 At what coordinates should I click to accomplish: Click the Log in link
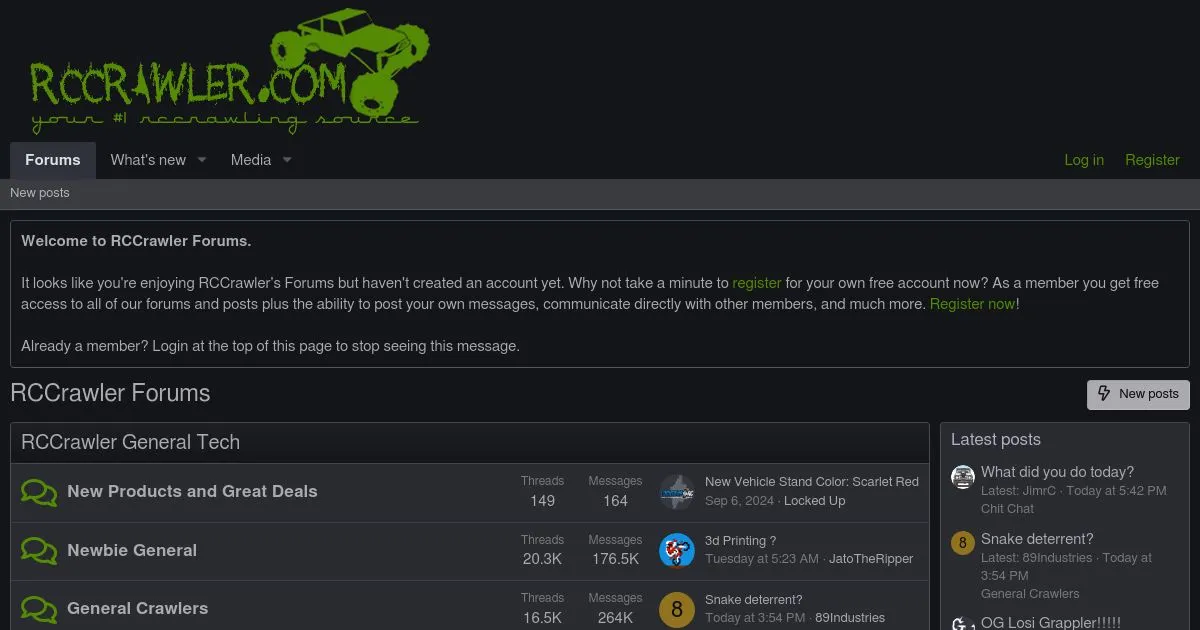1084,160
